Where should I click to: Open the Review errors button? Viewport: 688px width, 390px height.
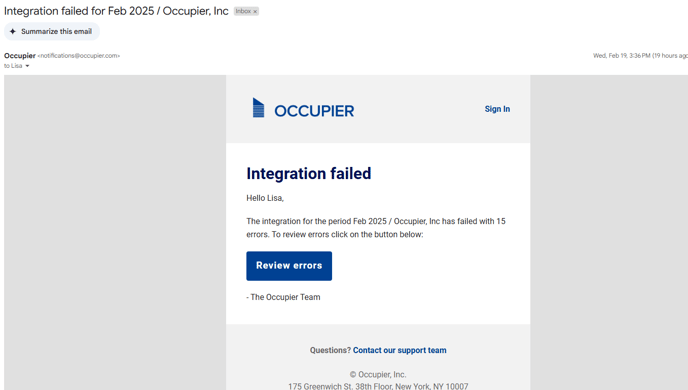289,266
